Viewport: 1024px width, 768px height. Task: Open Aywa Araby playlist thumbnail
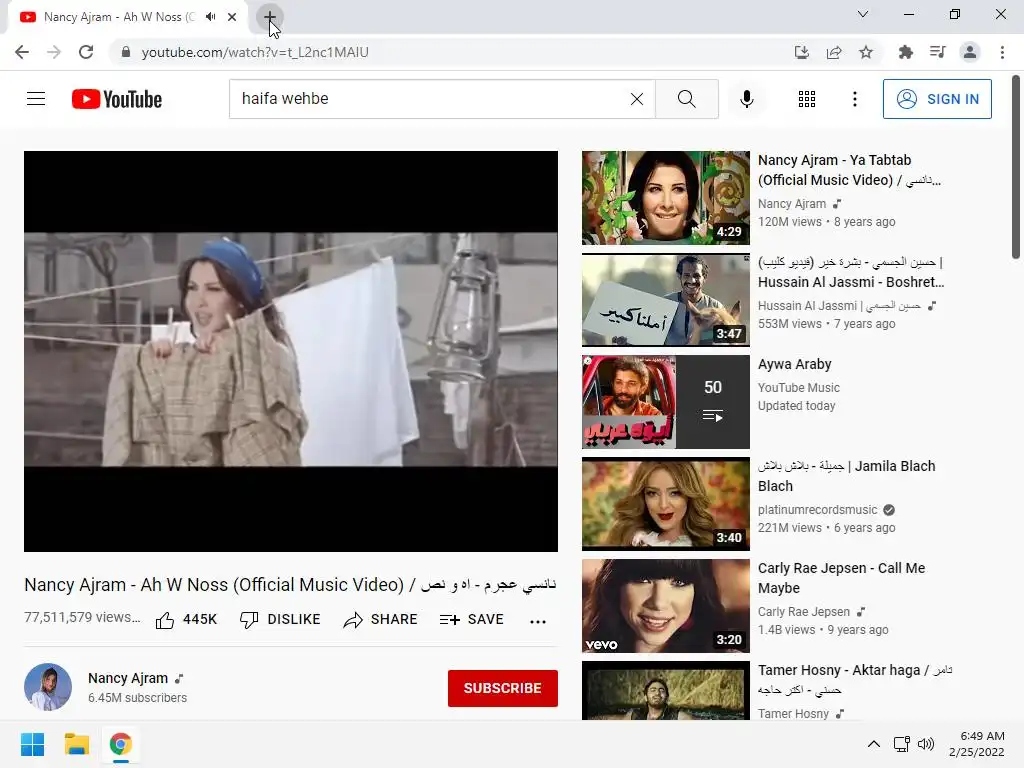point(665,402)
